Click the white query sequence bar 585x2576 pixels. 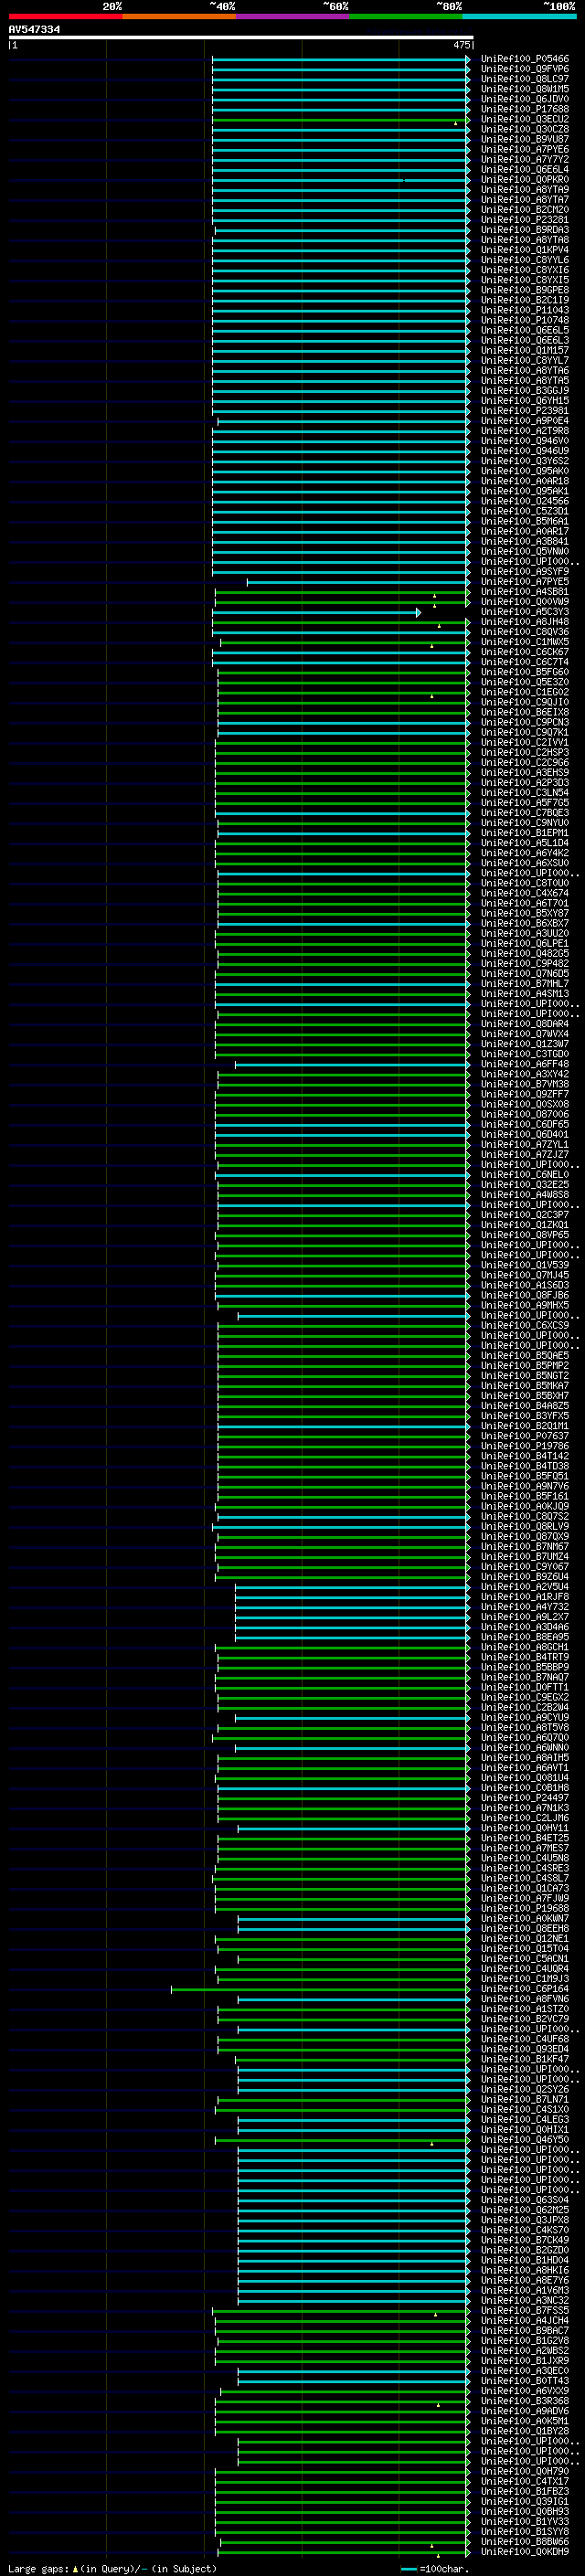coord(241,37)
